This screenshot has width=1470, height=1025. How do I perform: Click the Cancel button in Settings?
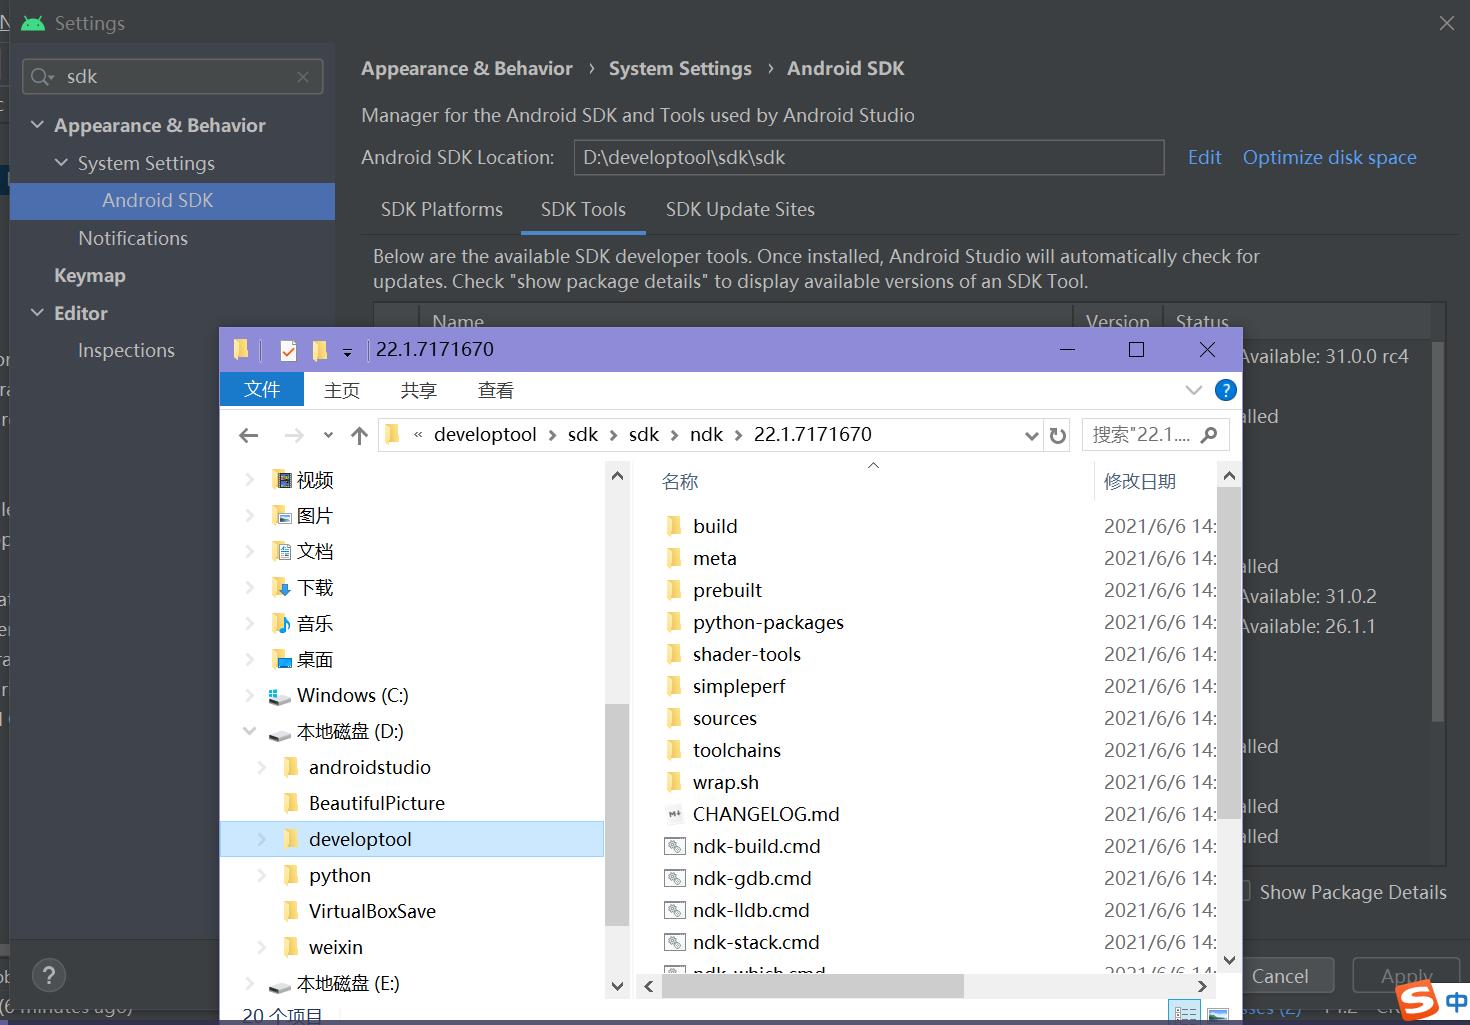(x=1280, y=975)
